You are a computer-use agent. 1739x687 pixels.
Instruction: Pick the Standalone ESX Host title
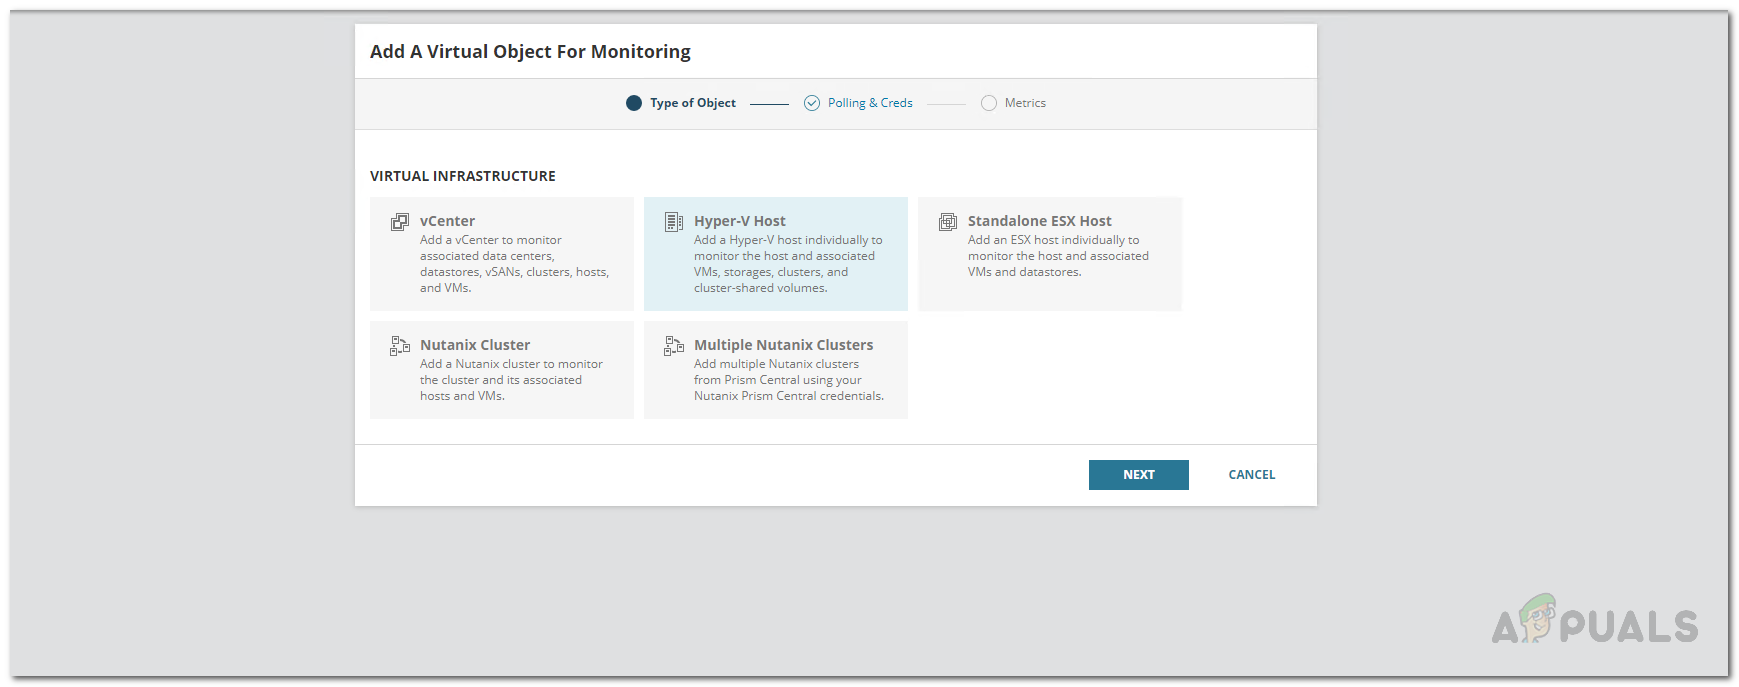pos(1039,221)
